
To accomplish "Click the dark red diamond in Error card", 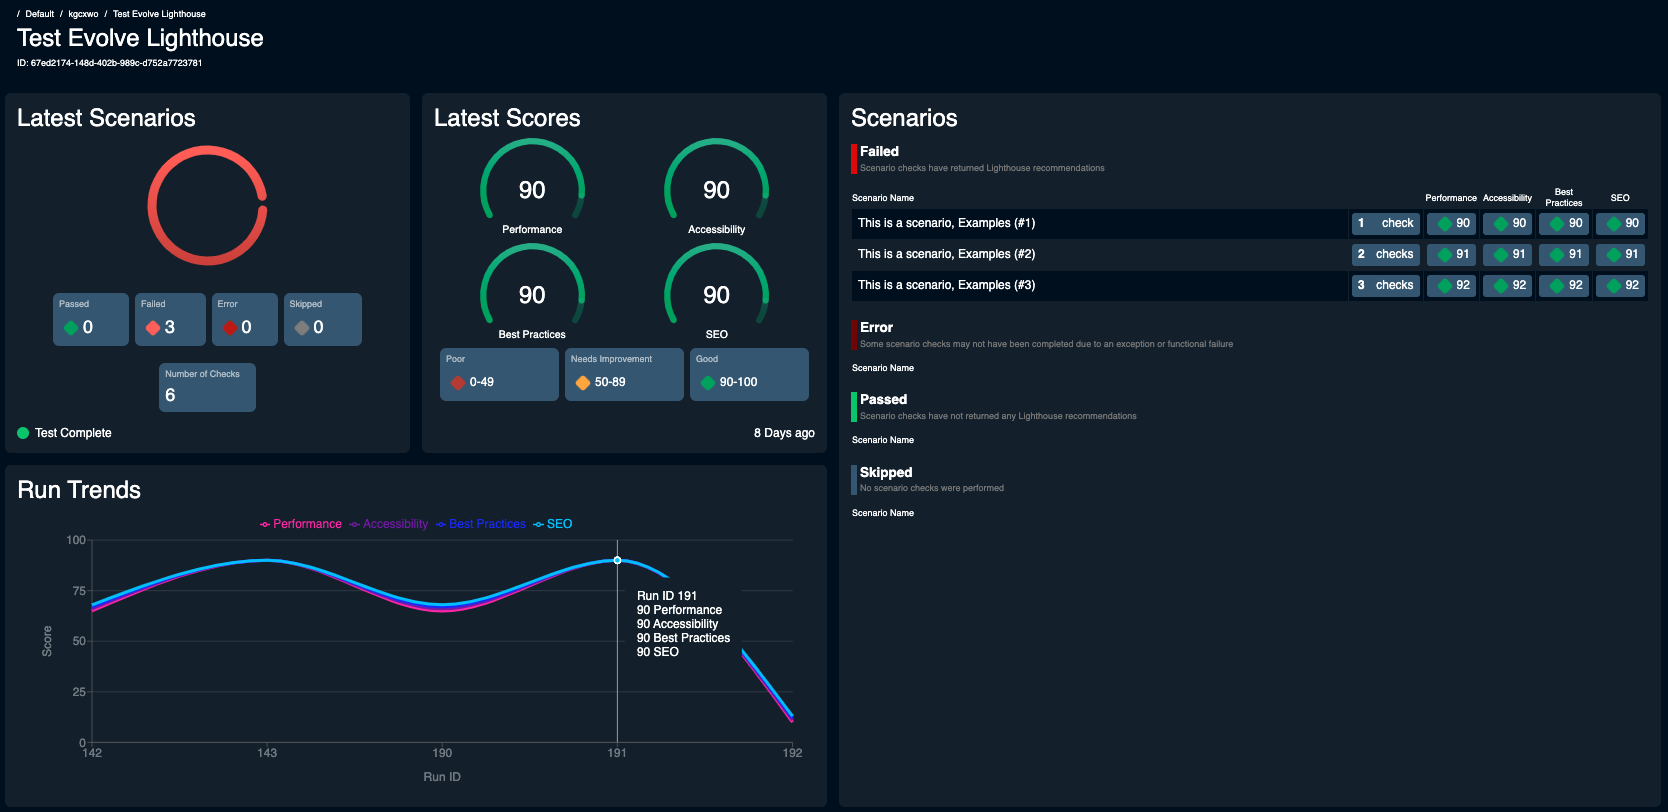I will 230,328.
